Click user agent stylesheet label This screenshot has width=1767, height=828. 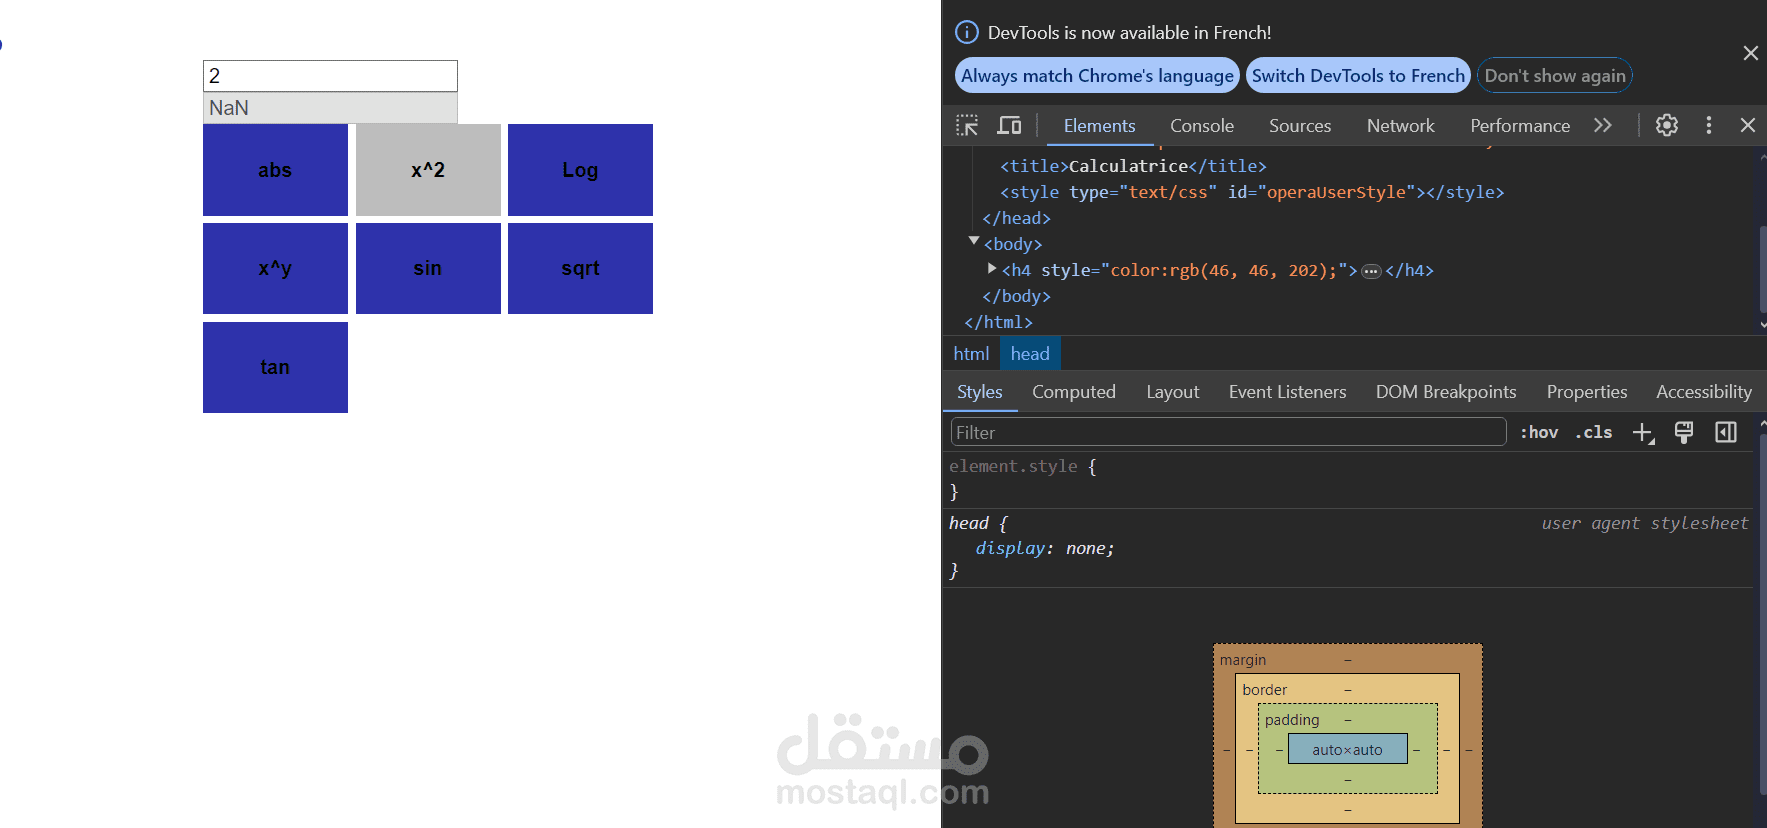coord(1644,523)
